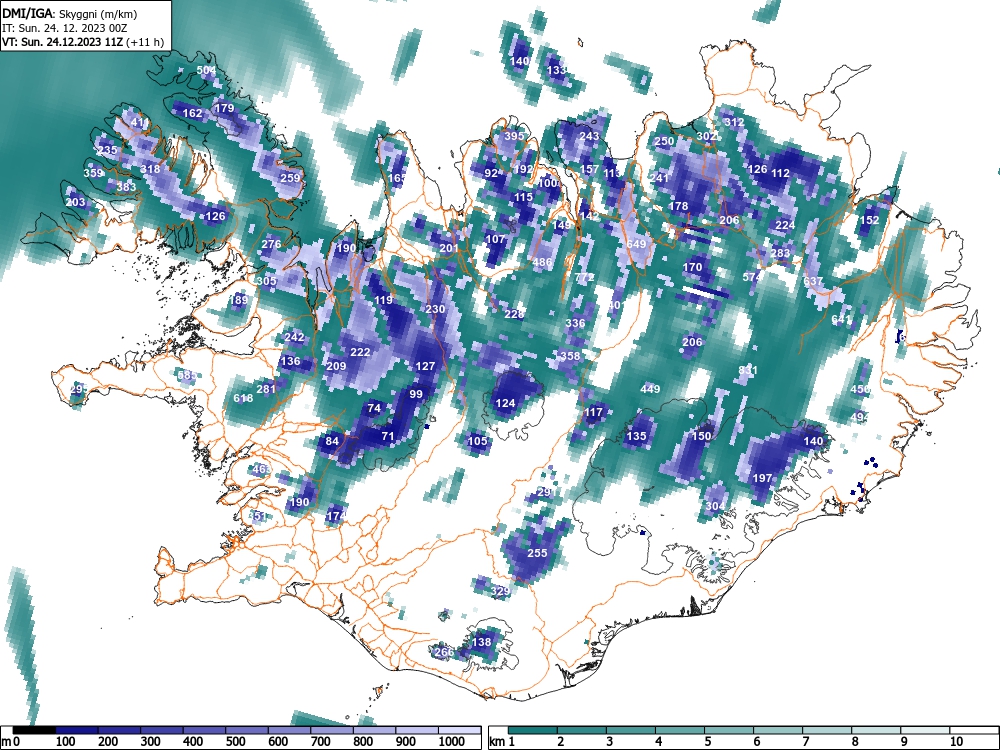Click the visibility value 504

point(206,70)
